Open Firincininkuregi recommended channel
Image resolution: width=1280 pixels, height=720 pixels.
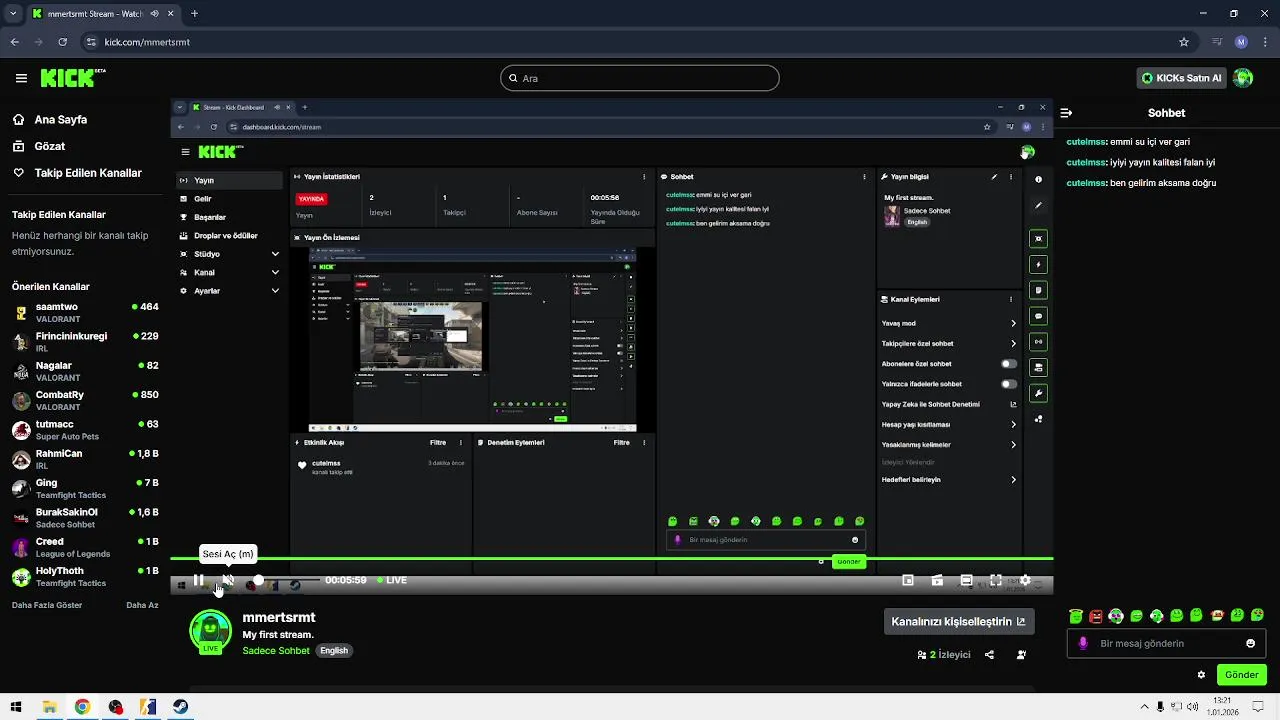[x=85, y=342]
